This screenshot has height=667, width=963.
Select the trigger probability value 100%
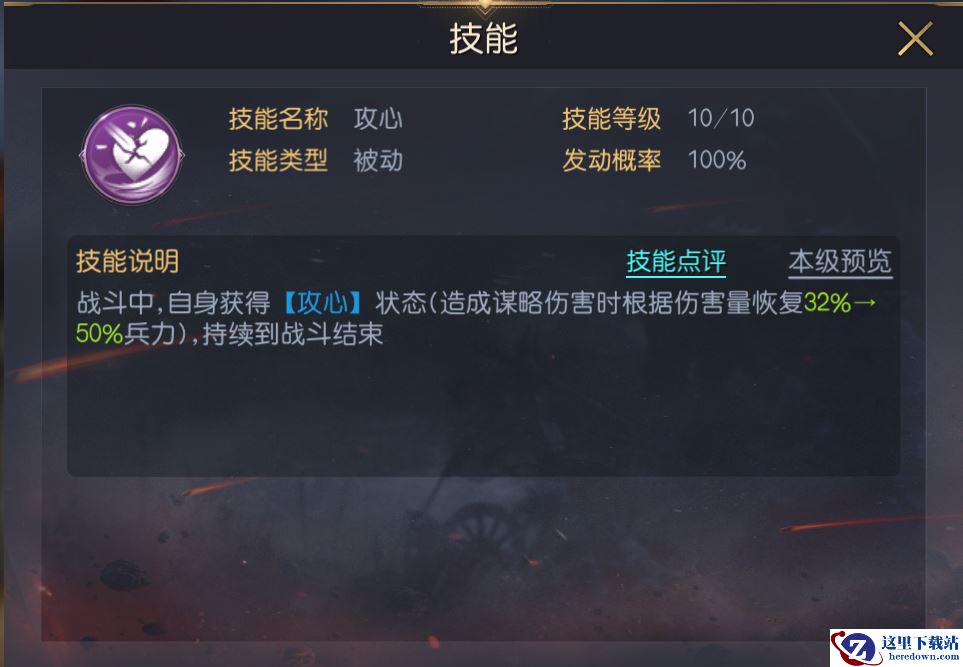(717, 160)
